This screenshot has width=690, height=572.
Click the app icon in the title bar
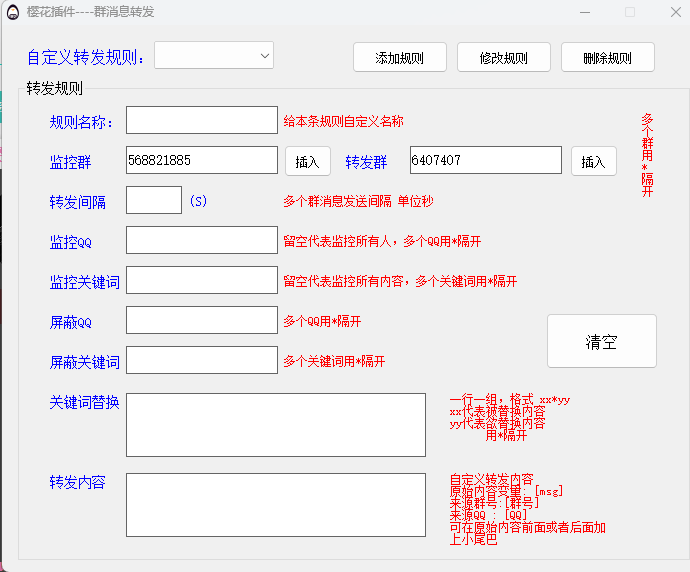pos(12,12)
